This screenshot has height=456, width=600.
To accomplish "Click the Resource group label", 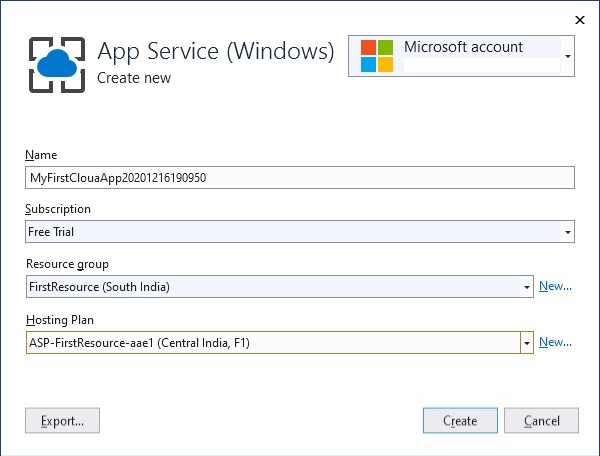I will (x=68, y=264).
